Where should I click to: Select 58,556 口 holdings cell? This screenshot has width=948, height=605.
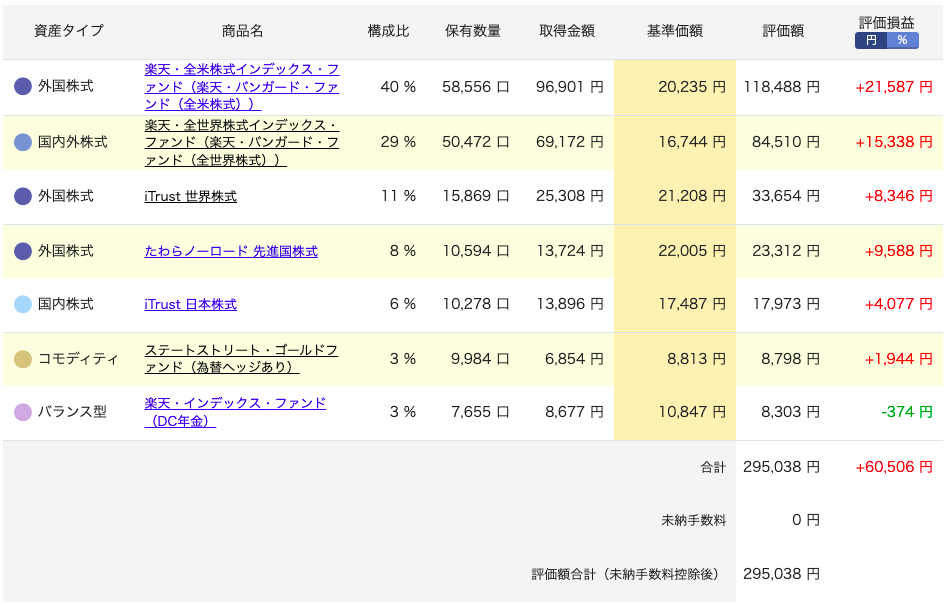[476, 87]
